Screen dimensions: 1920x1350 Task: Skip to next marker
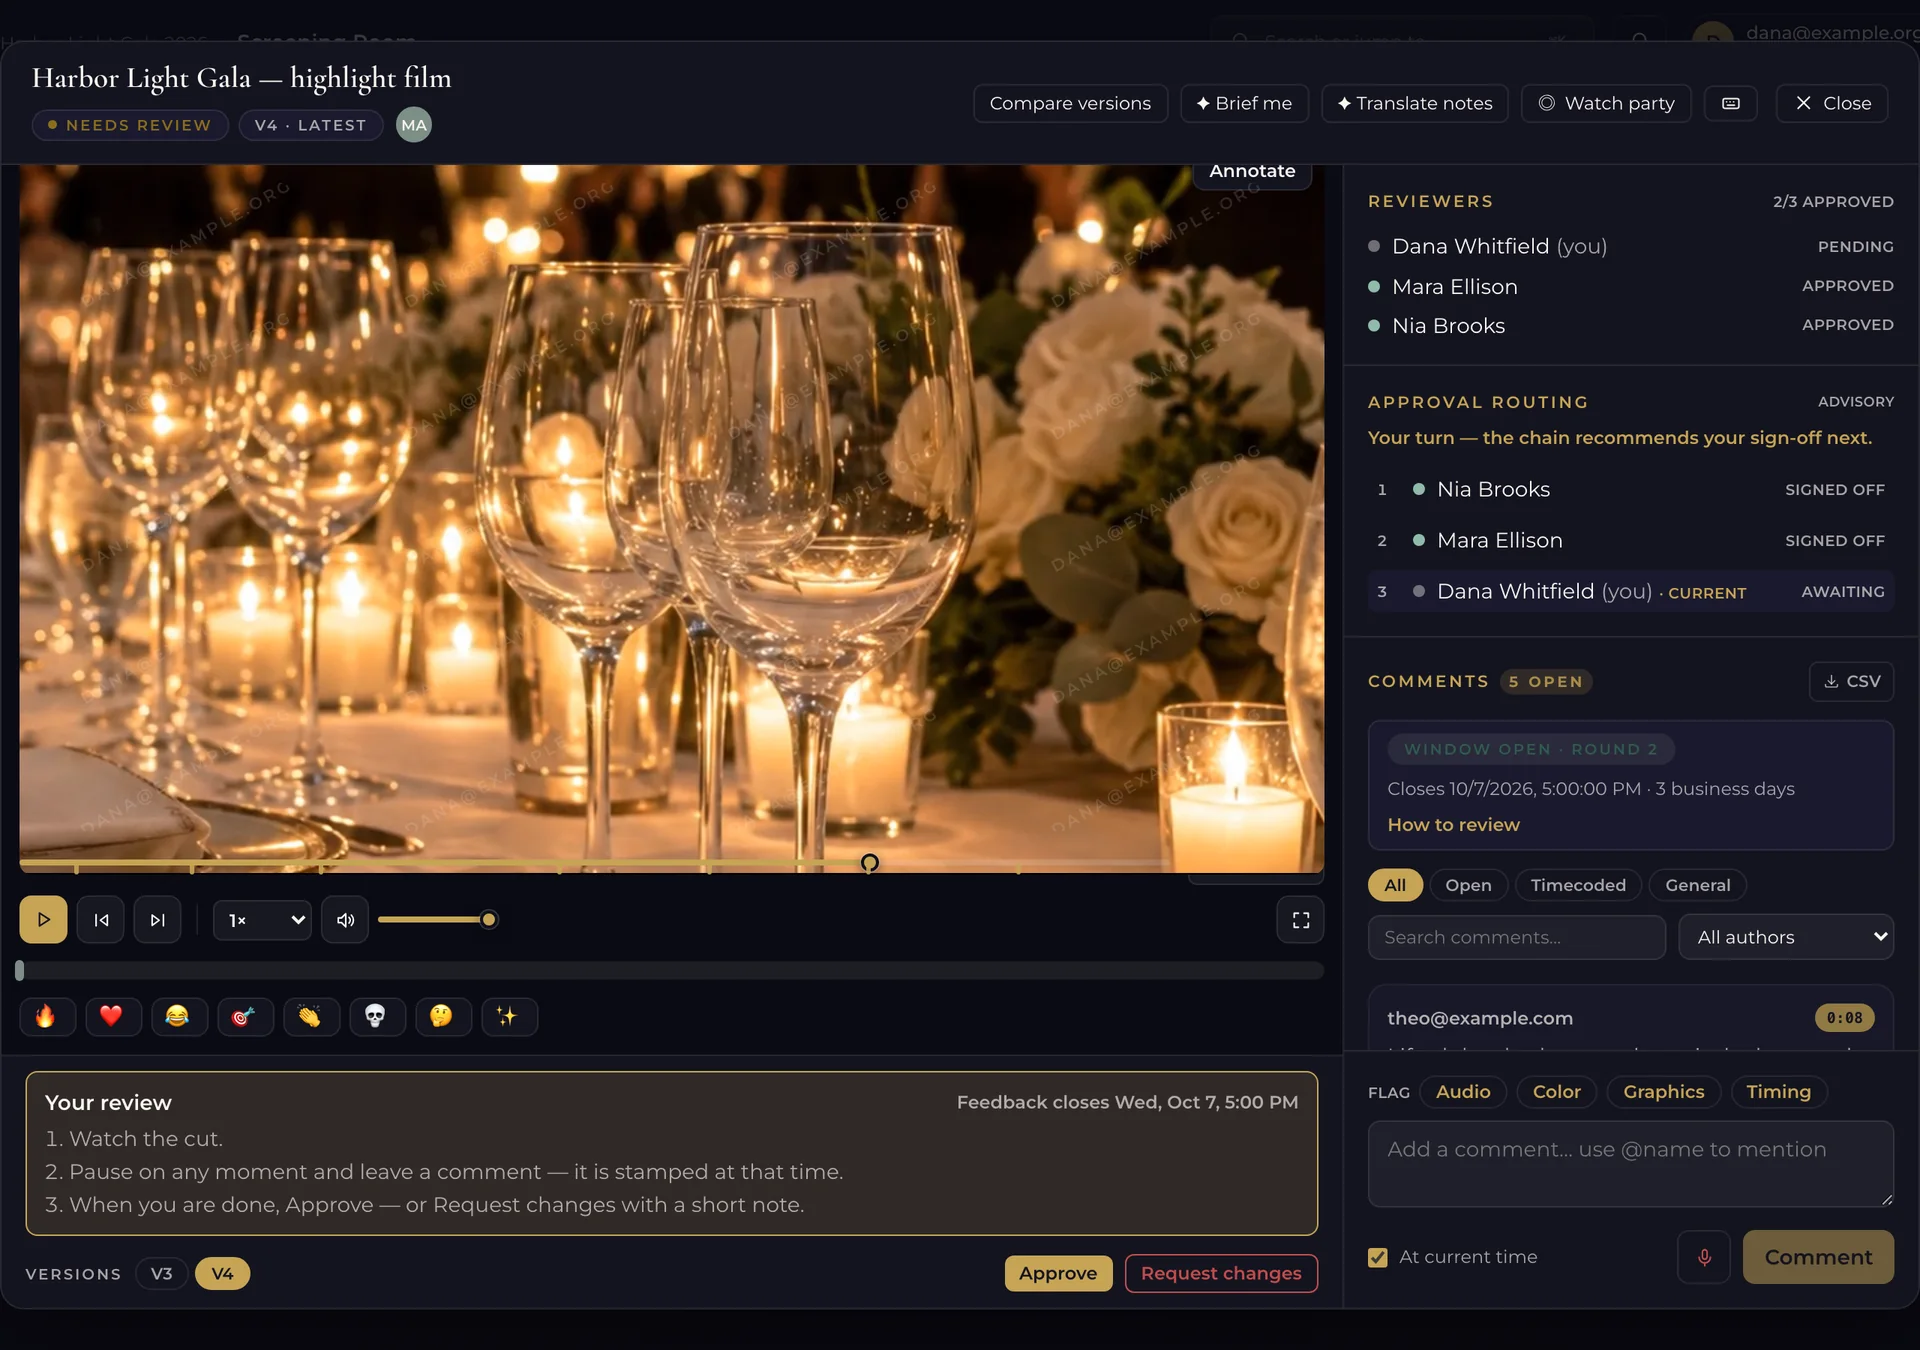158,920
